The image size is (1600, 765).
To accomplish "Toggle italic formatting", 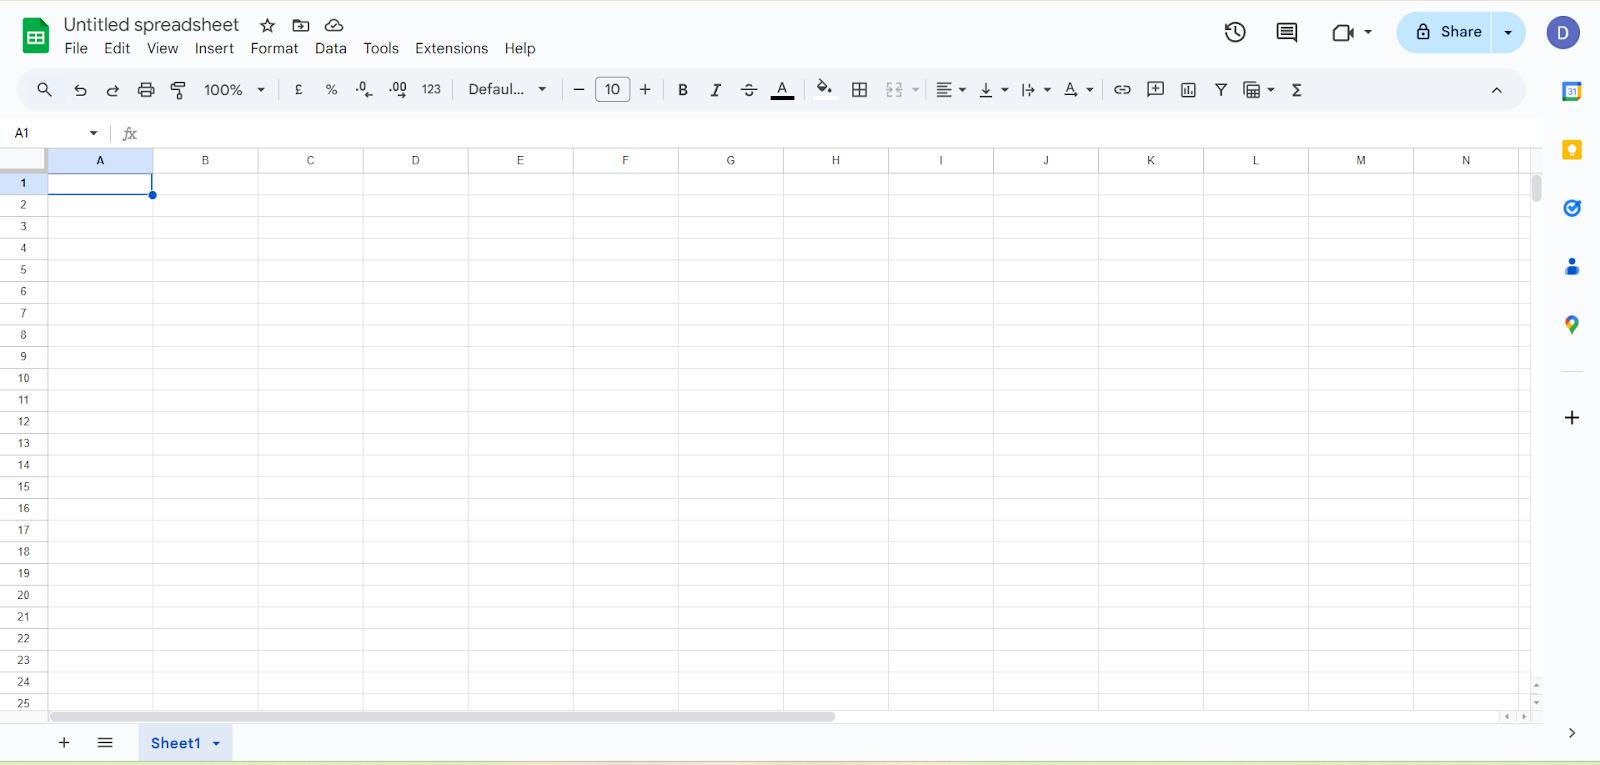I will pyautogui.click(x=716, y=90).
